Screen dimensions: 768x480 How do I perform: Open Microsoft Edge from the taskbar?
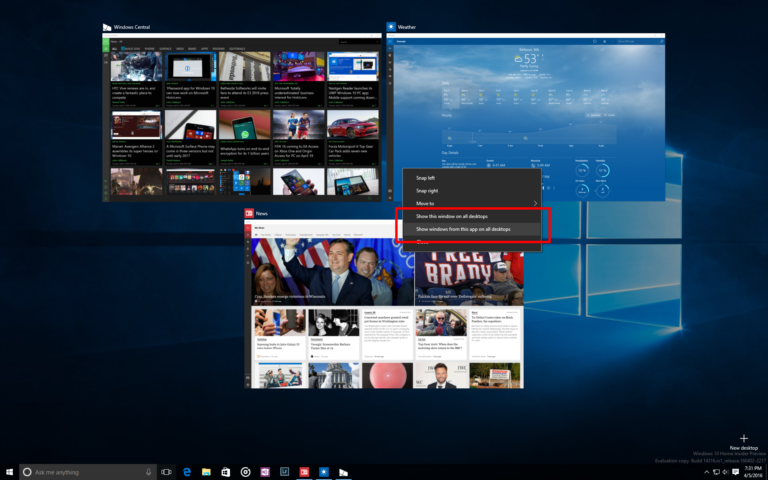pyautogui.click(x=186, y=471)
